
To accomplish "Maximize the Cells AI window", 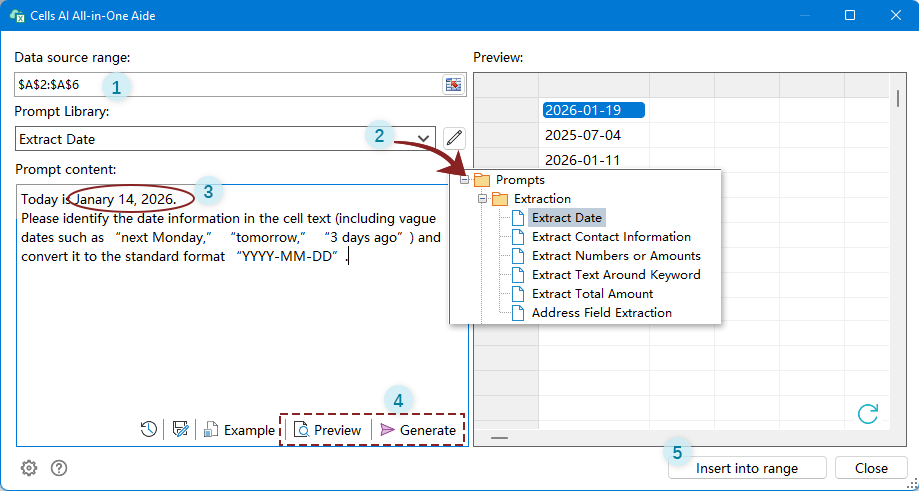I will pos(850,15).
